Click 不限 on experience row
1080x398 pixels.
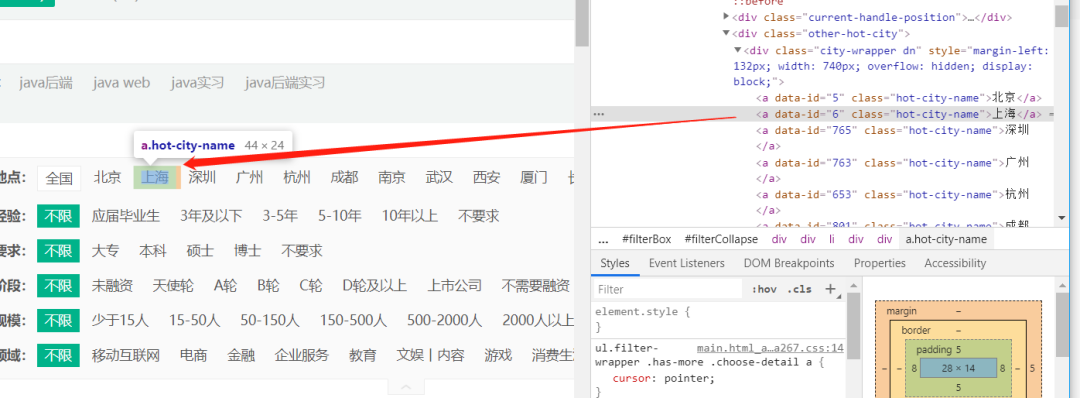click(59, 216)
